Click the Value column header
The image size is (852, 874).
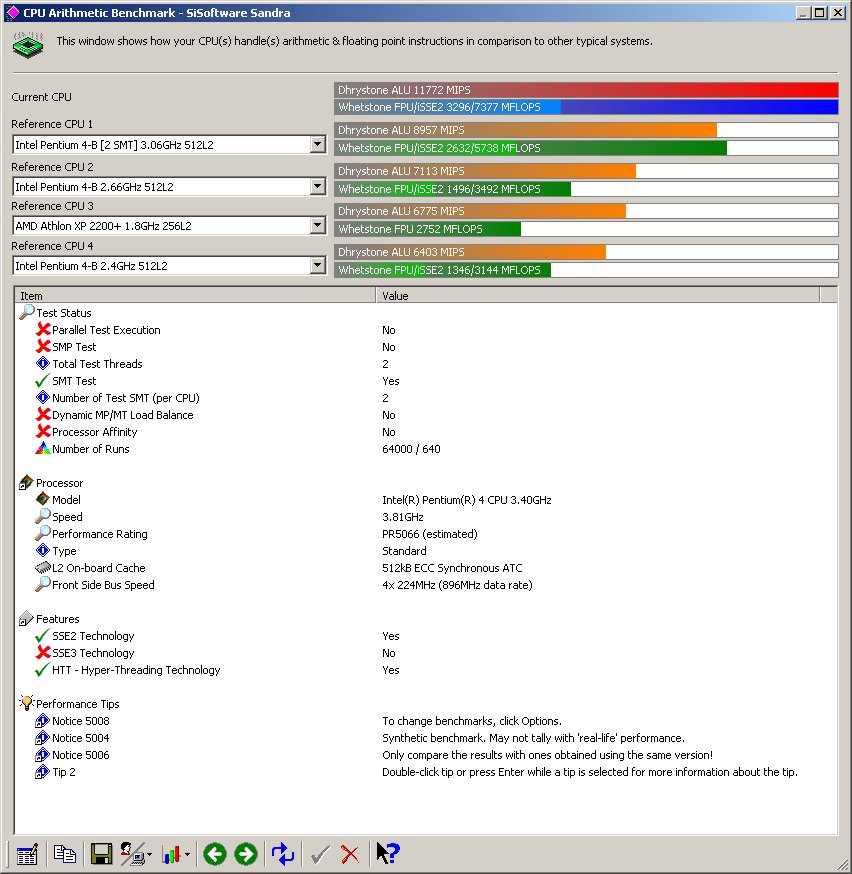597,296
